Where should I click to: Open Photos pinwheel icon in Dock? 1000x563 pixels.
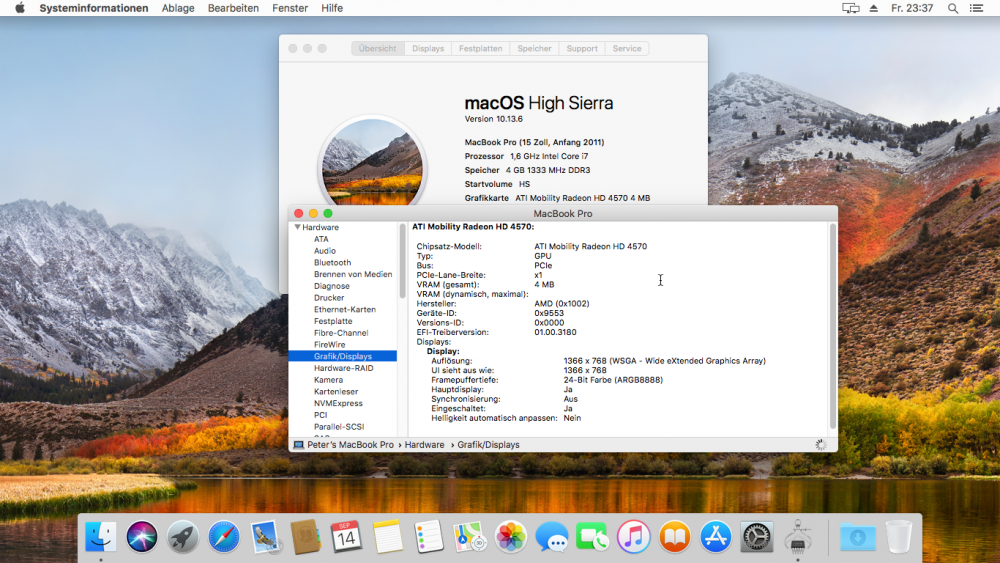[511, 537]
